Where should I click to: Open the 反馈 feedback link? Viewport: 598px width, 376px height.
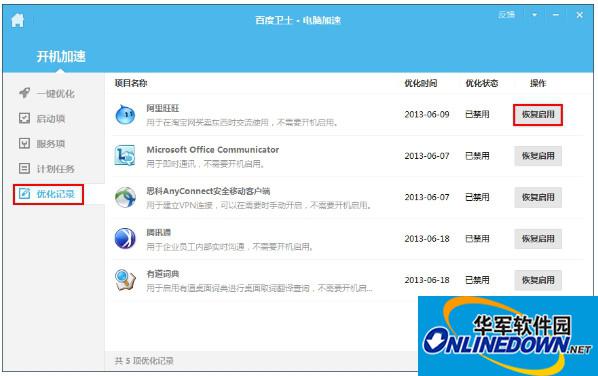(506, 15)
